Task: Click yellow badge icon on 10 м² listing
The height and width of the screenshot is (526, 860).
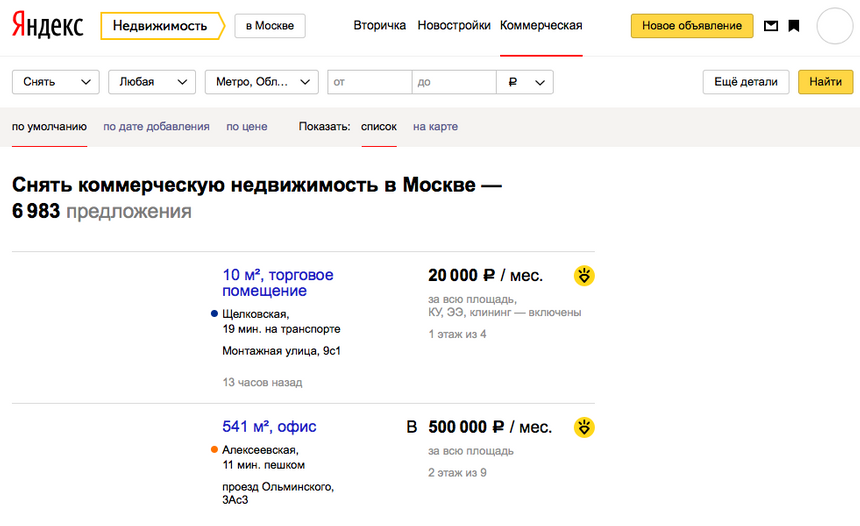Action: 584,276
